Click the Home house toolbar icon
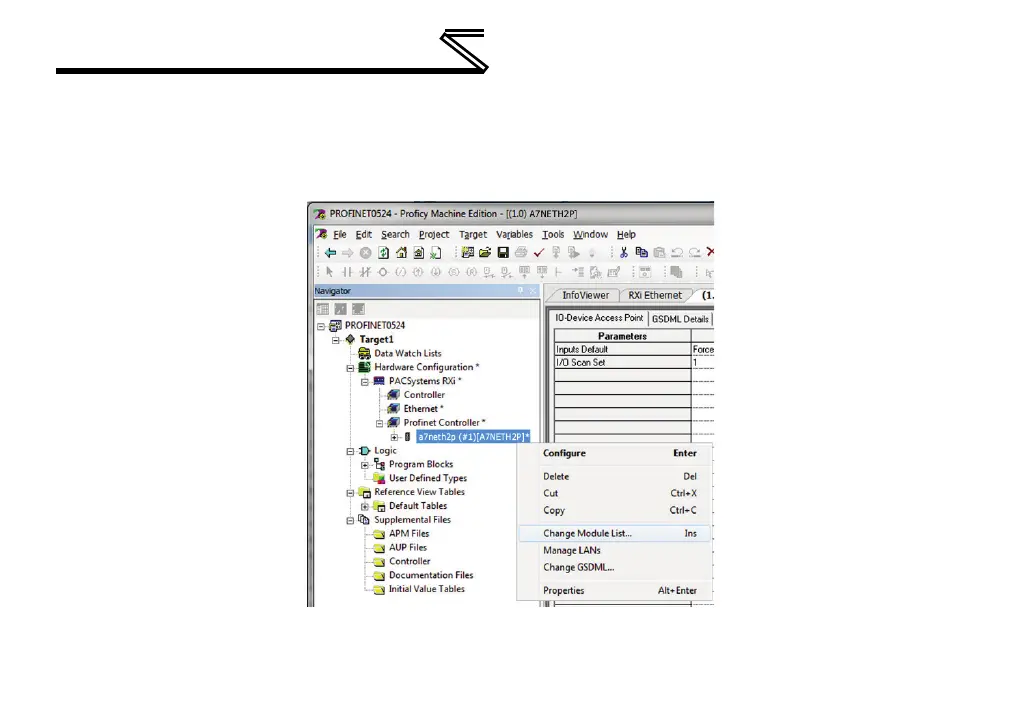Screen dimensions: 1022x720 [x=401, y=253]
